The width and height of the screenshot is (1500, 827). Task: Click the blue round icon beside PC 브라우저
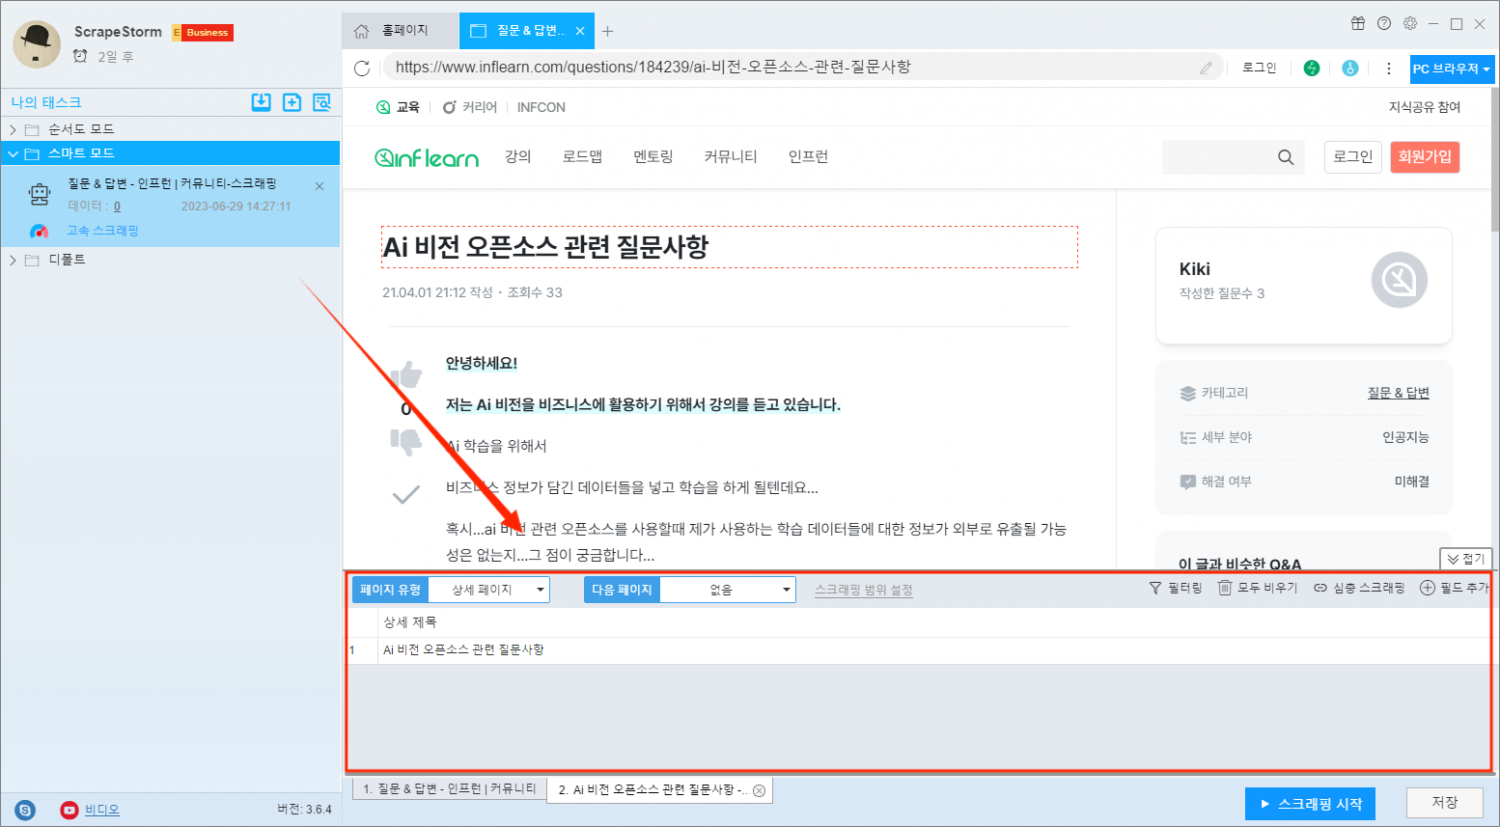point(1350,68)
